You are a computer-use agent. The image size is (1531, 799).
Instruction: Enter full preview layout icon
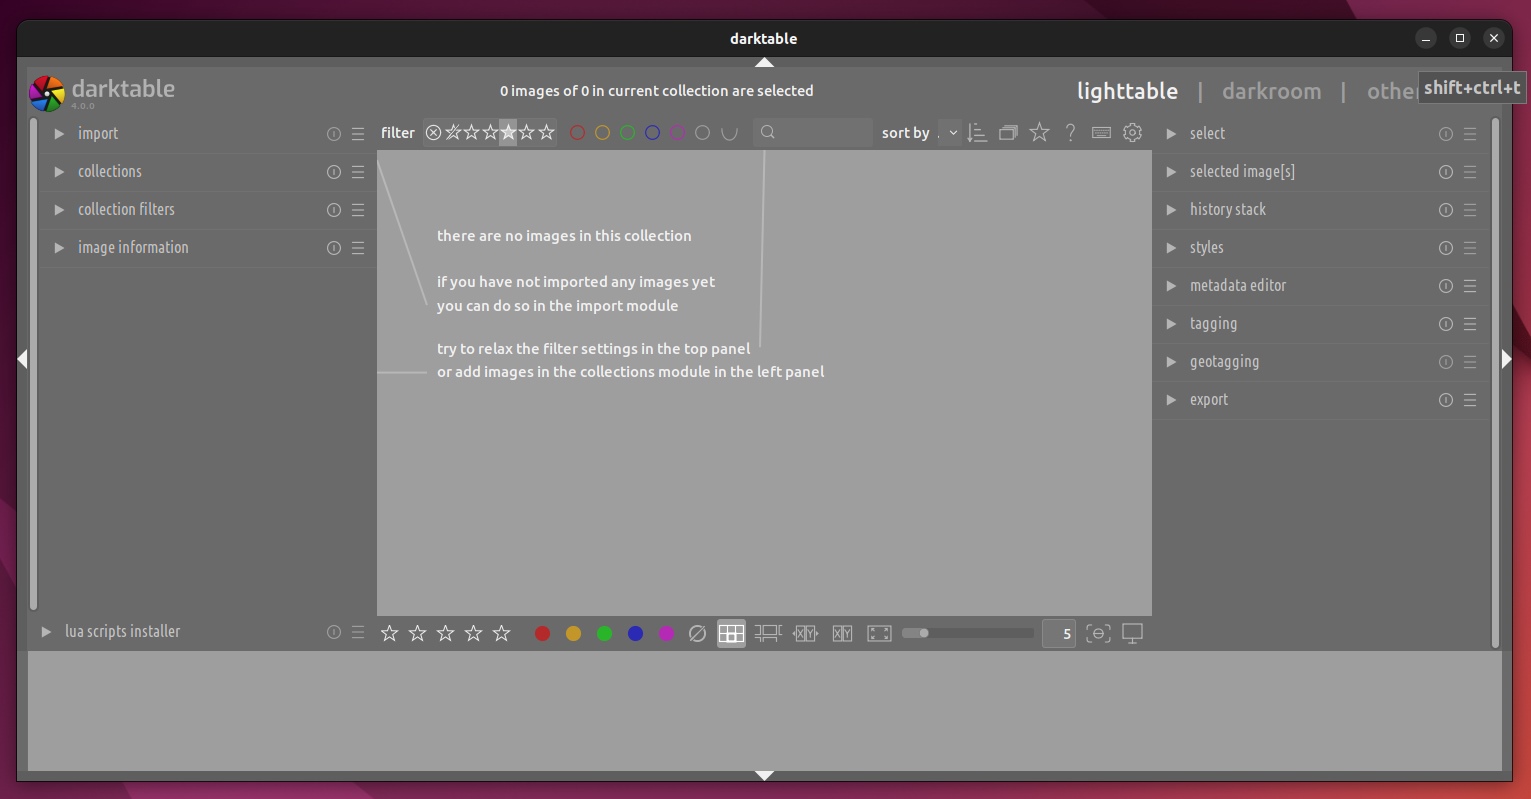click(x=879, y=633)
